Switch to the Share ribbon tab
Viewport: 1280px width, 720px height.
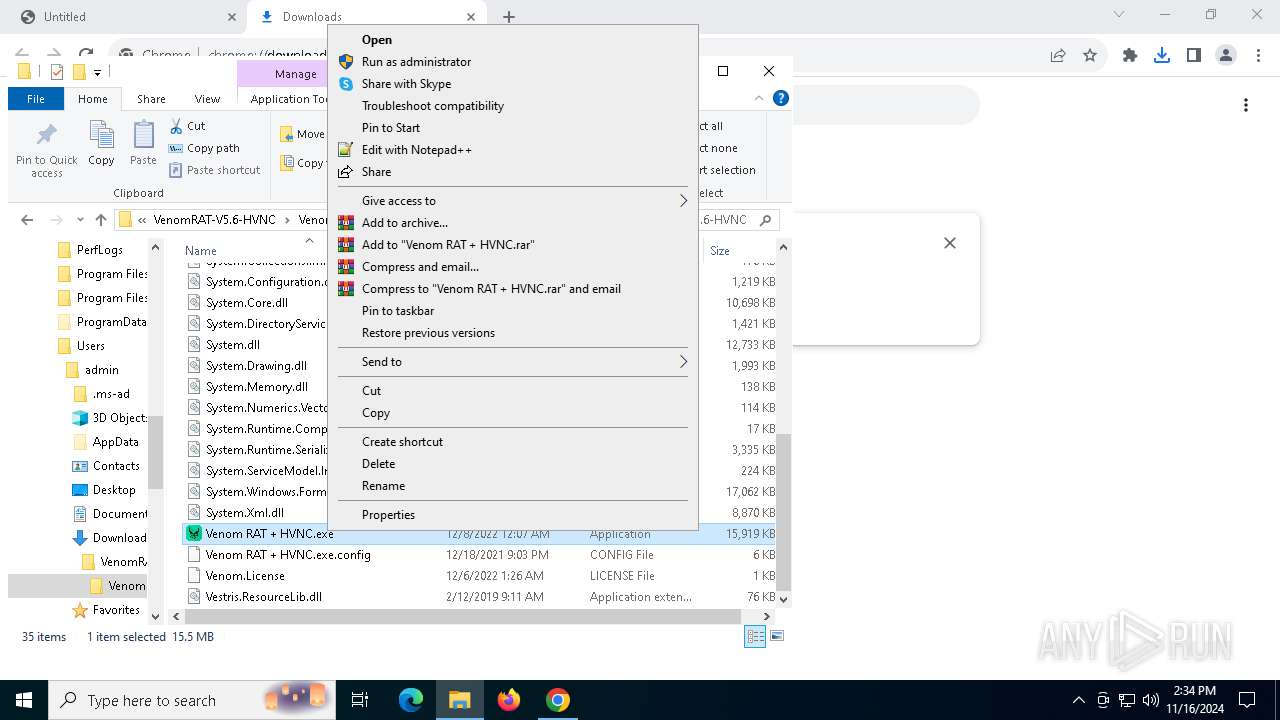tap(151, 99)
